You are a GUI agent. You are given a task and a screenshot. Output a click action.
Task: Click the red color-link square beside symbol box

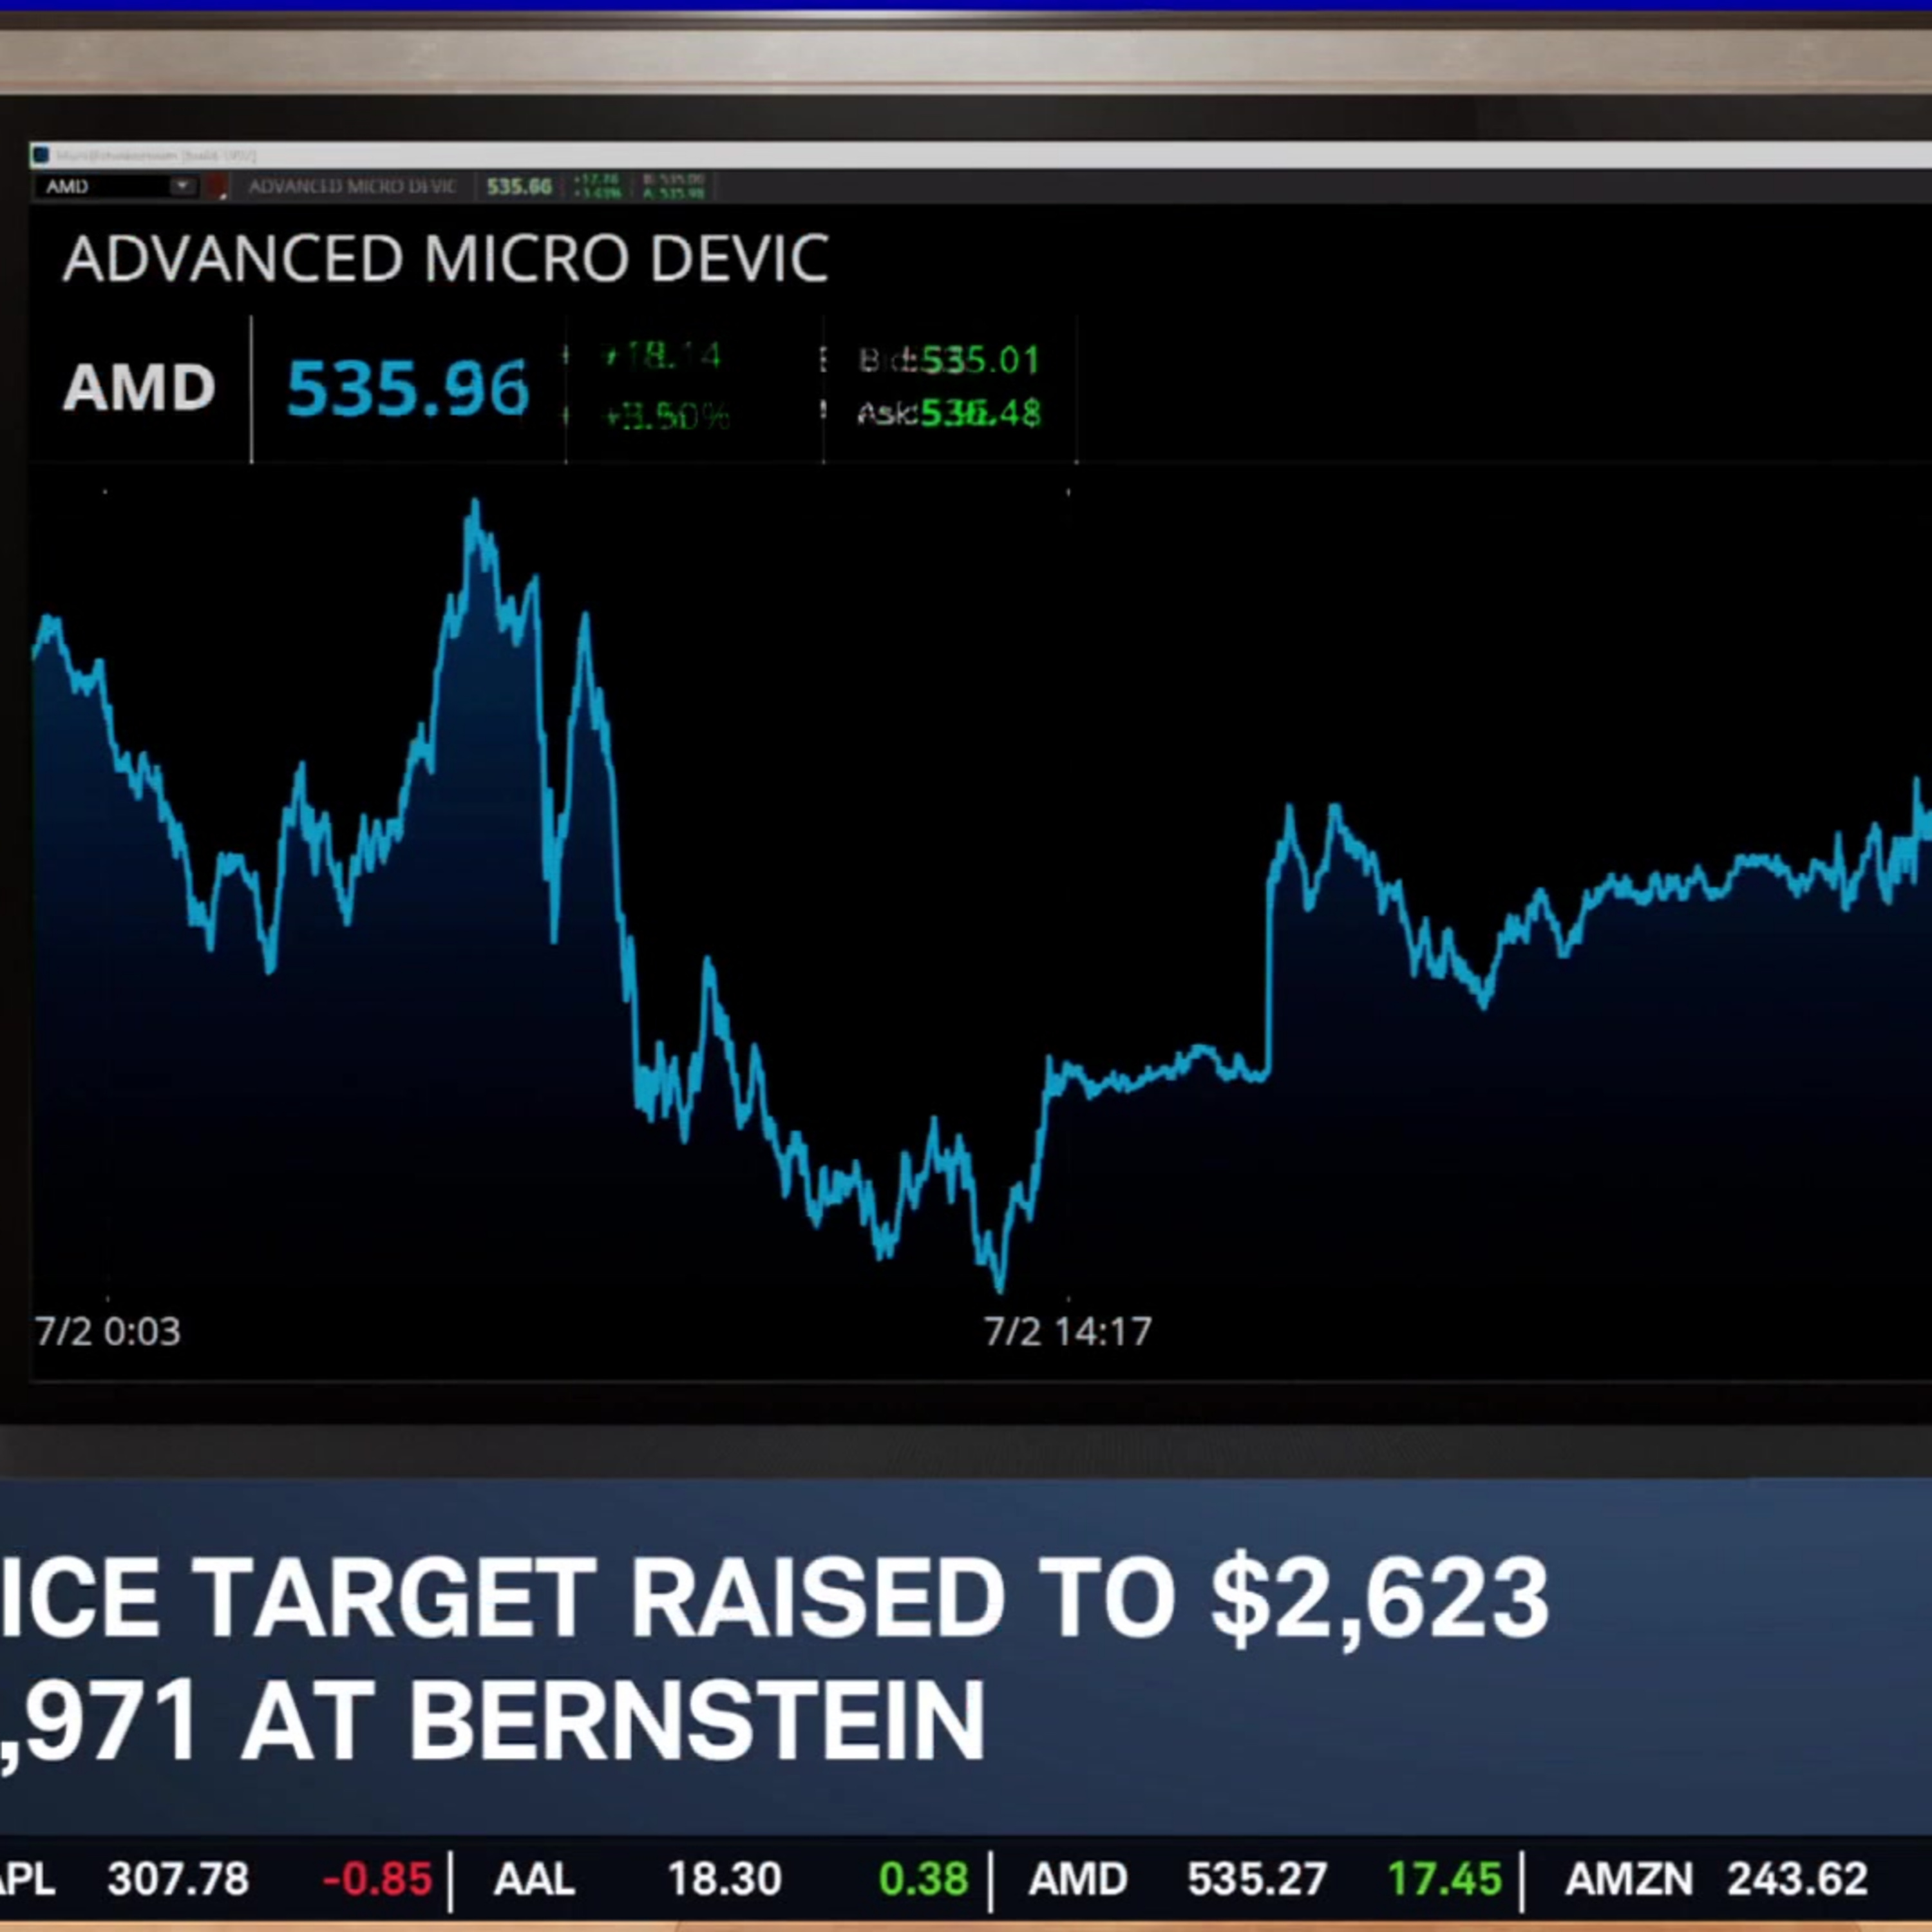(x=217, y=186)
